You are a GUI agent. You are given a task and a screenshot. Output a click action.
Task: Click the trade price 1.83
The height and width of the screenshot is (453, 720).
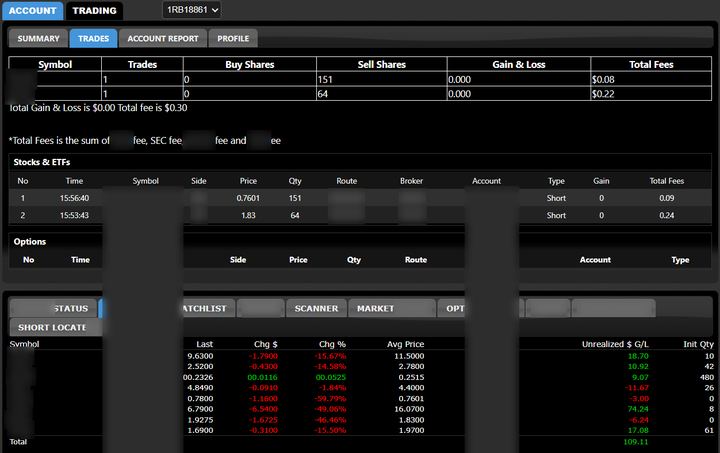coord(248,215)
